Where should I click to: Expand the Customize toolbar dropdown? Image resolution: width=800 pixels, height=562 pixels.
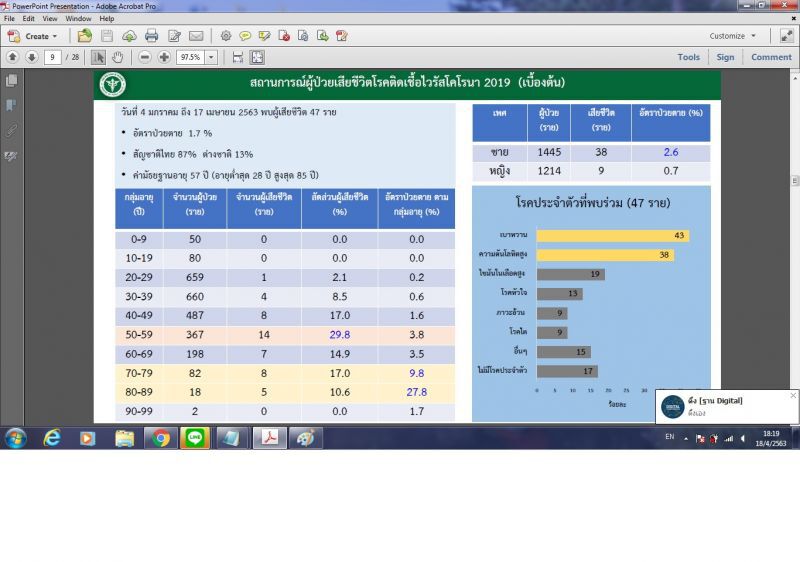[x=733, y=36]
